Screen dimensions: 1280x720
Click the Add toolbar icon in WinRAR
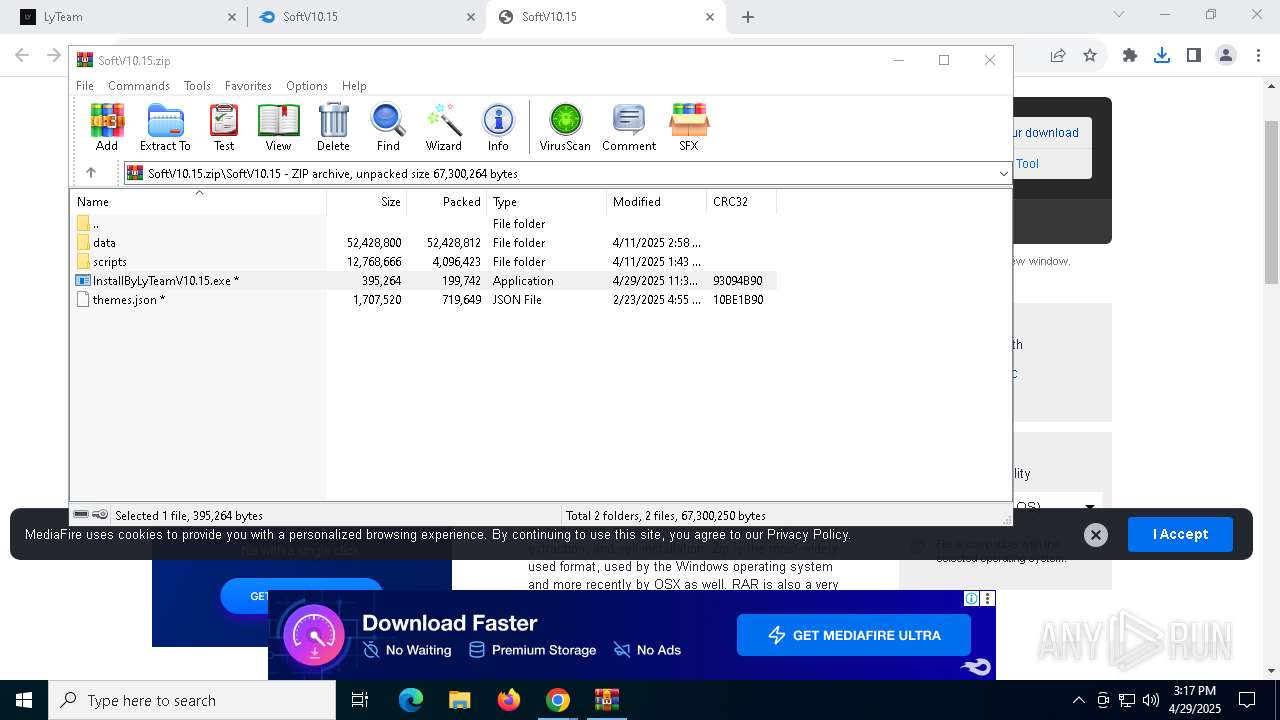point(107,127)
